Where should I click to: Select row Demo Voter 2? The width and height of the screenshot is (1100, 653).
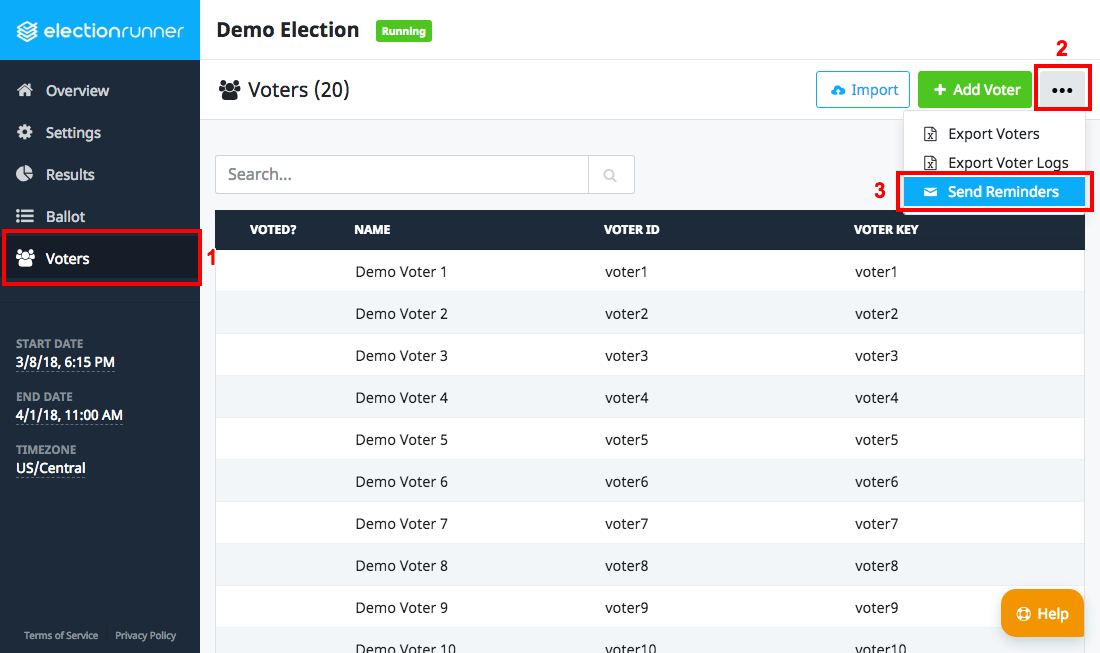(x=650, y=314)
